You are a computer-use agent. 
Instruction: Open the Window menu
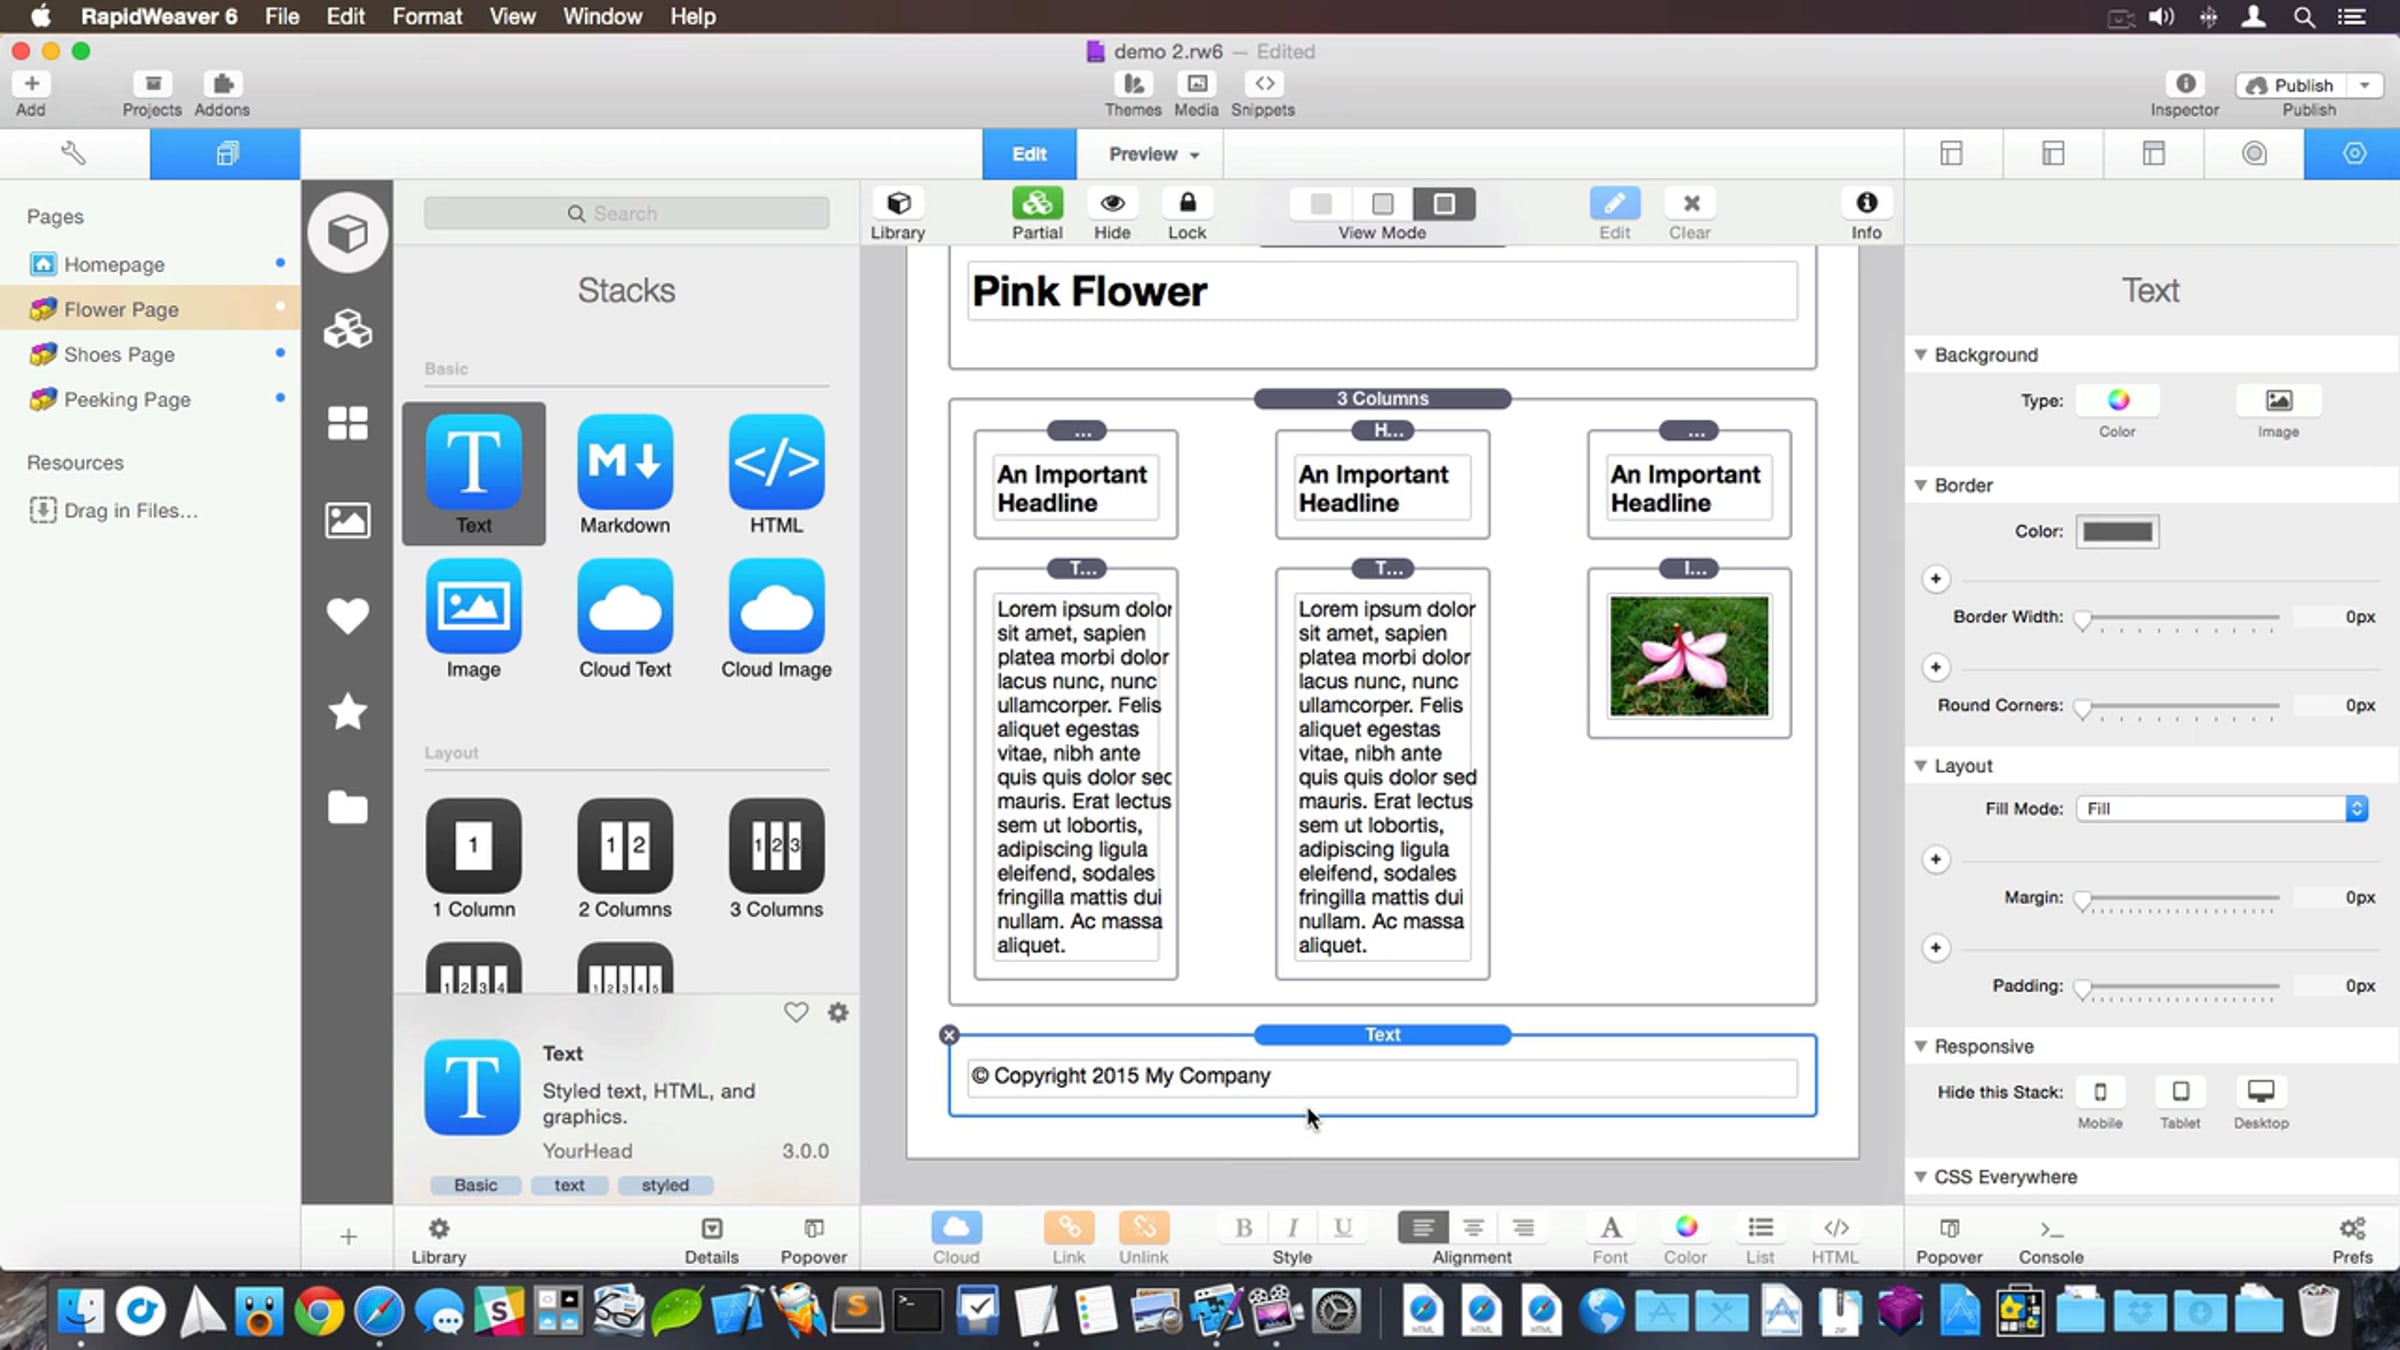pos(602,16)
